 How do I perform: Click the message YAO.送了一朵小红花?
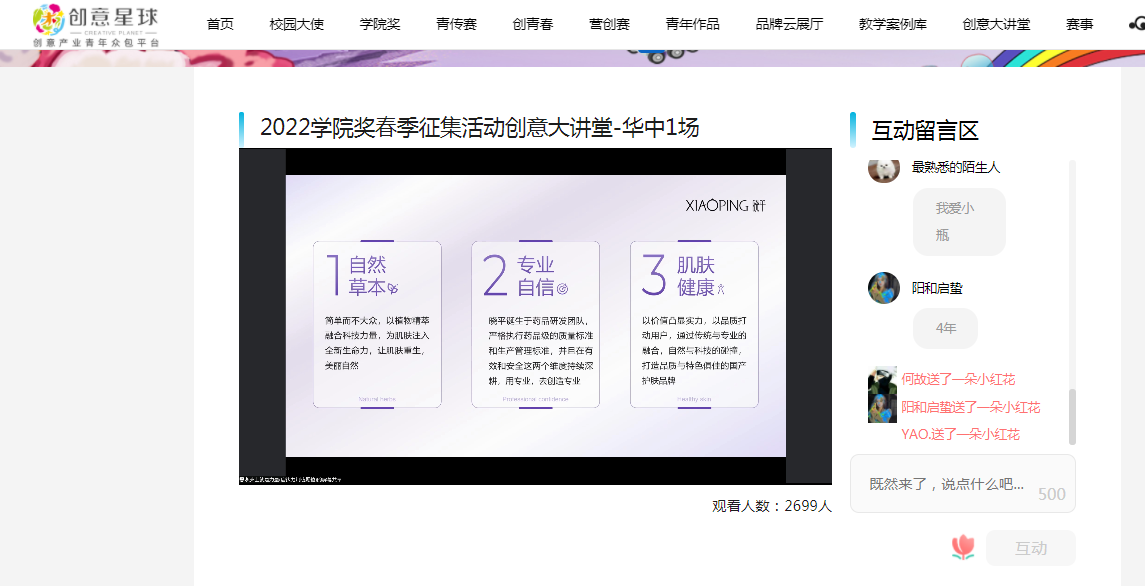point(960,435)
